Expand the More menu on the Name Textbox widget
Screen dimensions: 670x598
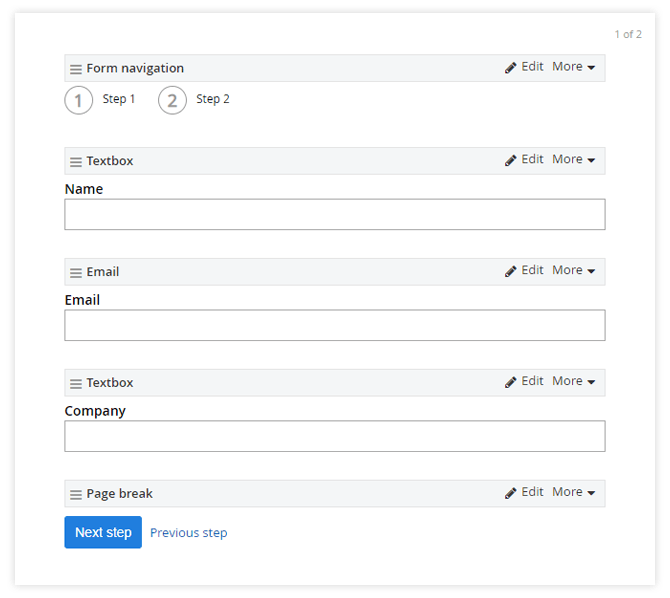tap(573, 160)
